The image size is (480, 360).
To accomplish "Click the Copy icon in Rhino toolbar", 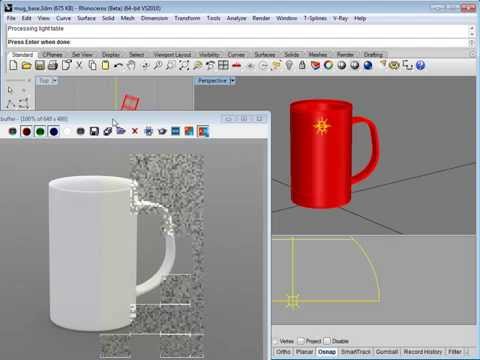I will tap(93, 65).
